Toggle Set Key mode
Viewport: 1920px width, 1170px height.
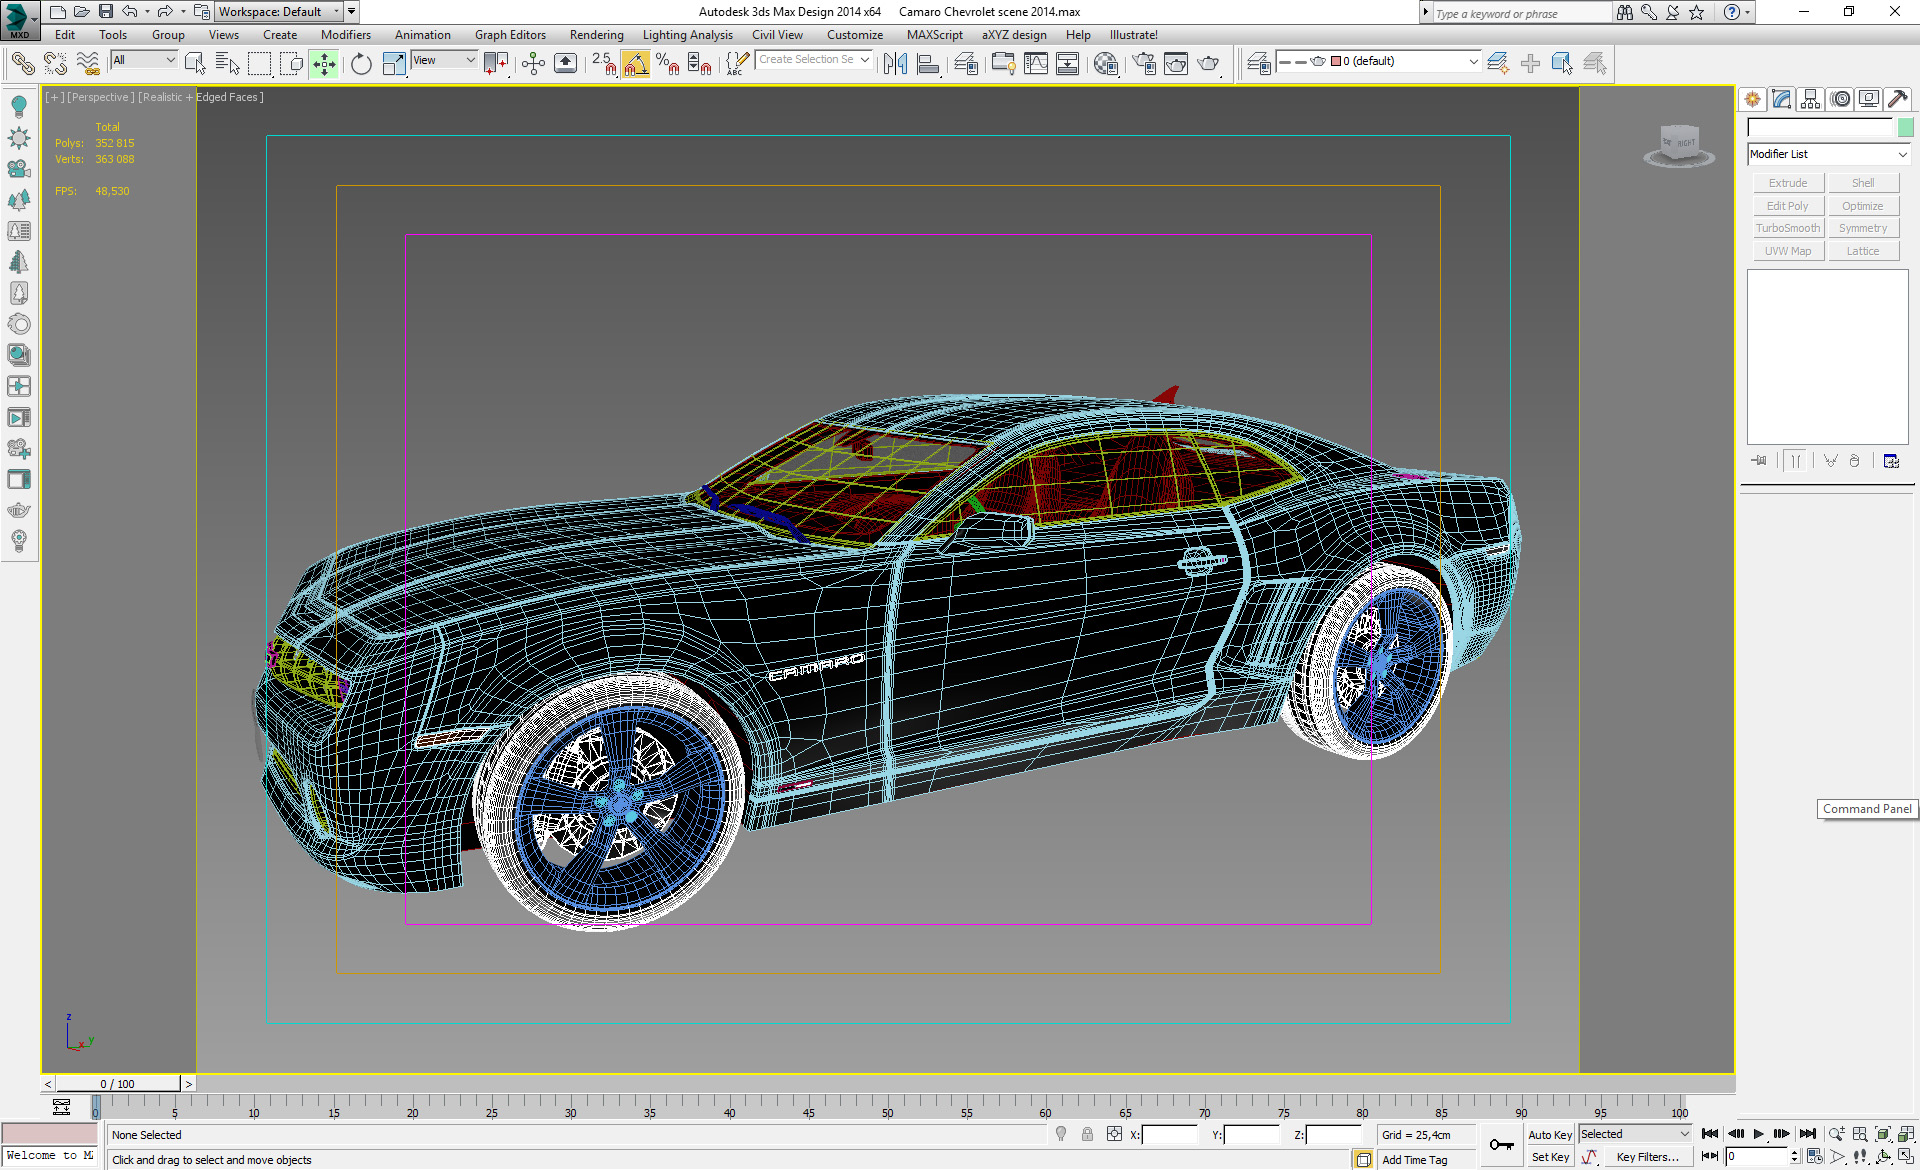point(1550,1157)
